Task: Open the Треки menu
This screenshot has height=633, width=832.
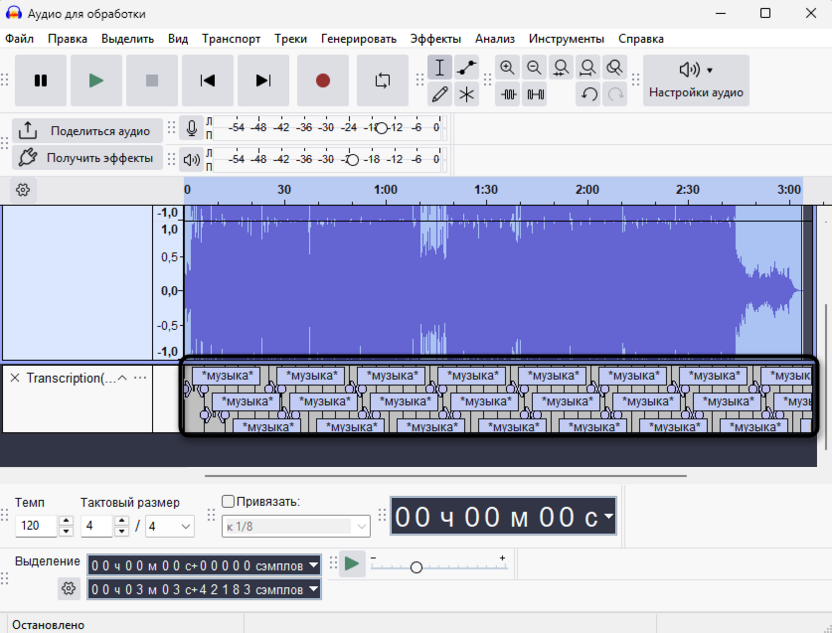Action: [290, 39]
